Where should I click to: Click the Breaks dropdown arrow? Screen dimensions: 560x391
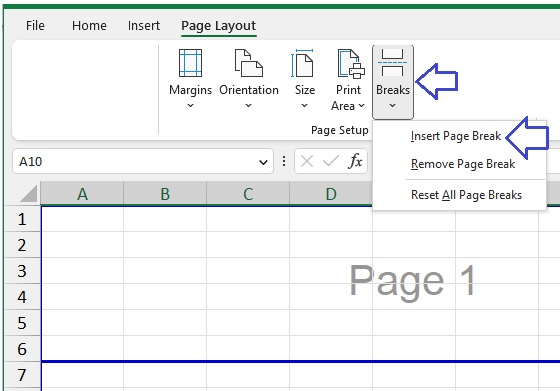pos(392,105)
